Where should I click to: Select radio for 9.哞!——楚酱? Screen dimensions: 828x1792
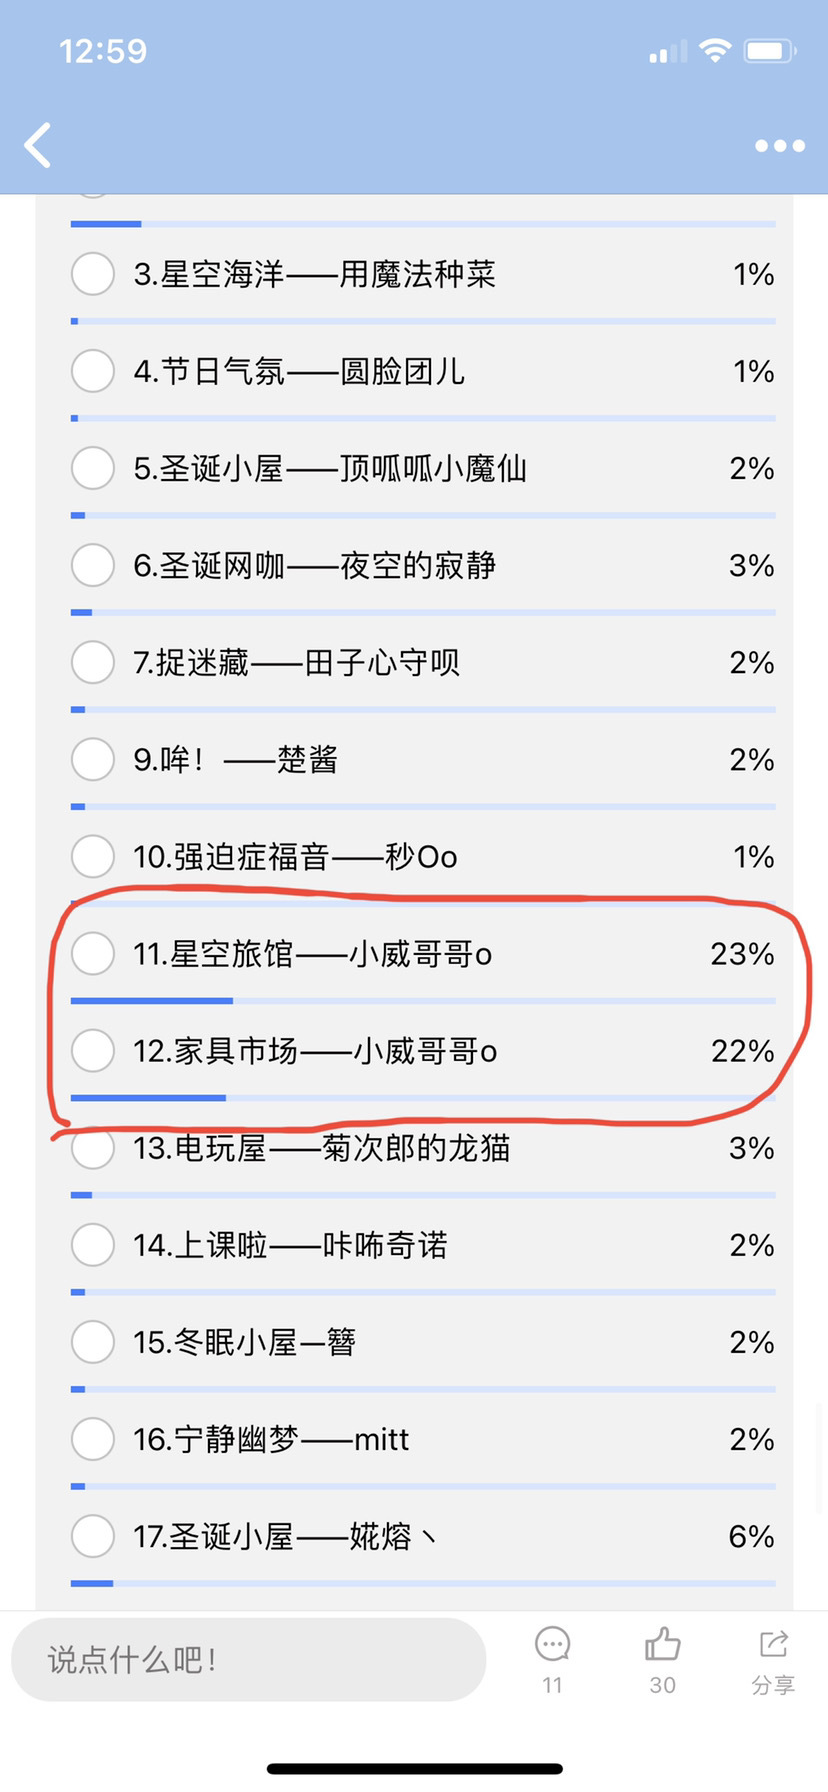(x=93, y=759)
